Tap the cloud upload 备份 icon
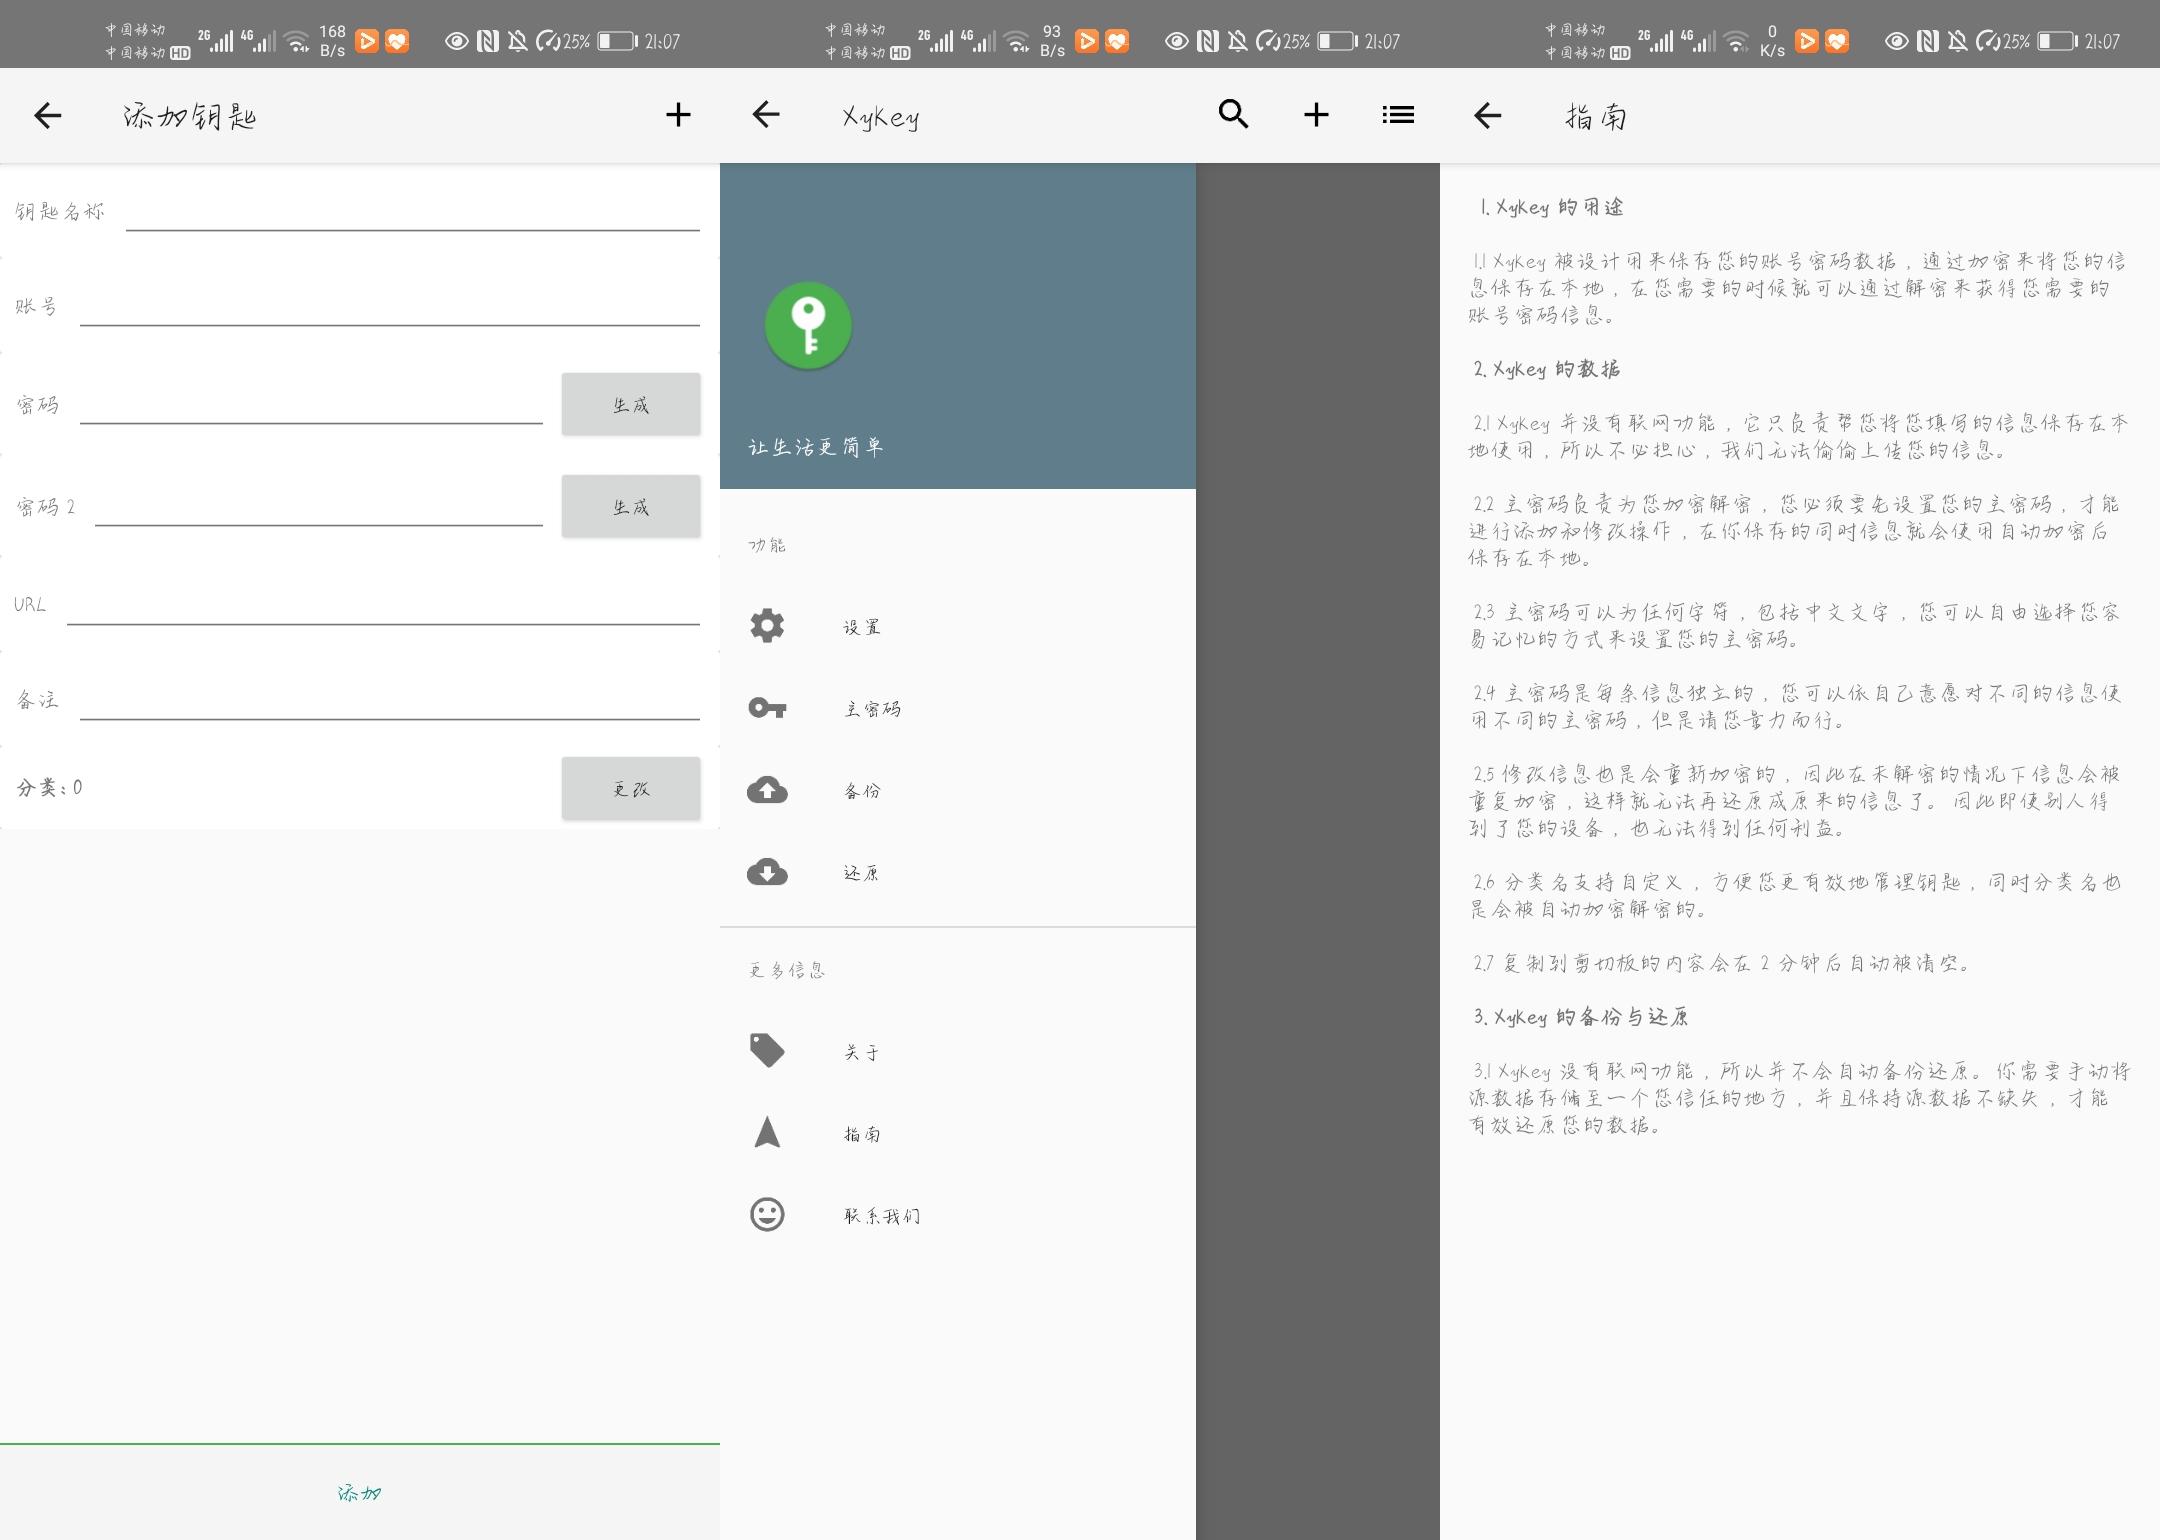 tap(767, 790)
